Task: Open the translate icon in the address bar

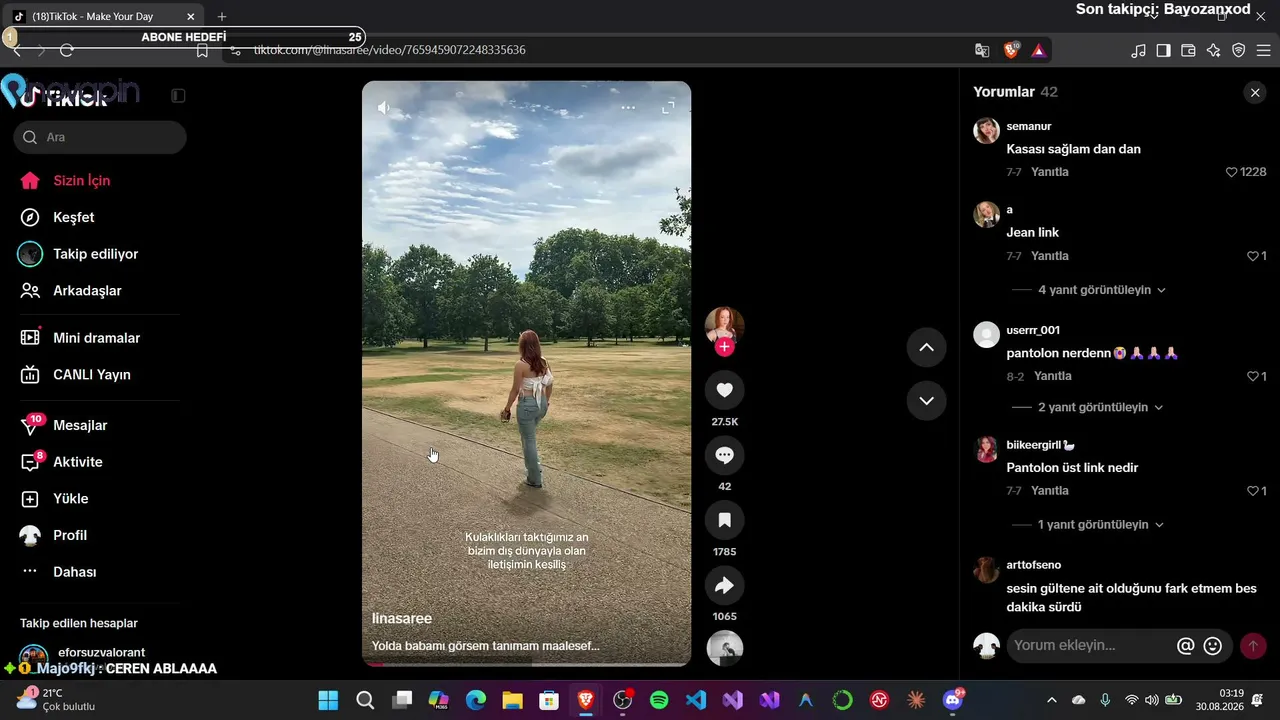Action: click(982, 50)
